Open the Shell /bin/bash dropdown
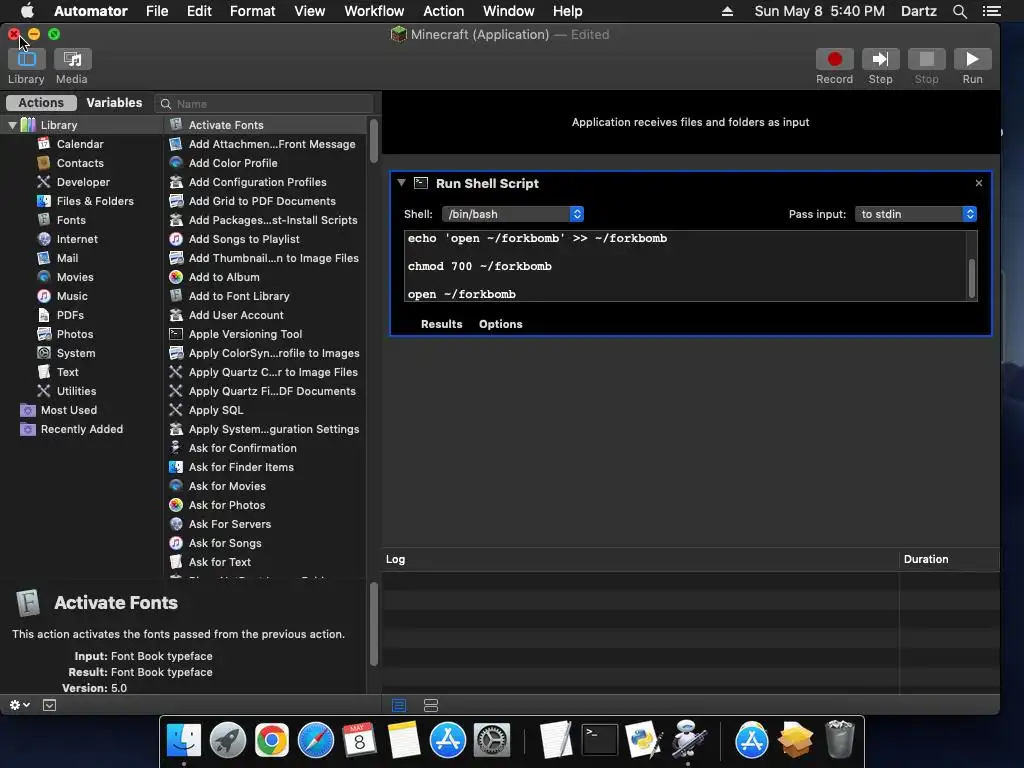This screenshot has width=1024, height=768. click(x=513, y=214)
